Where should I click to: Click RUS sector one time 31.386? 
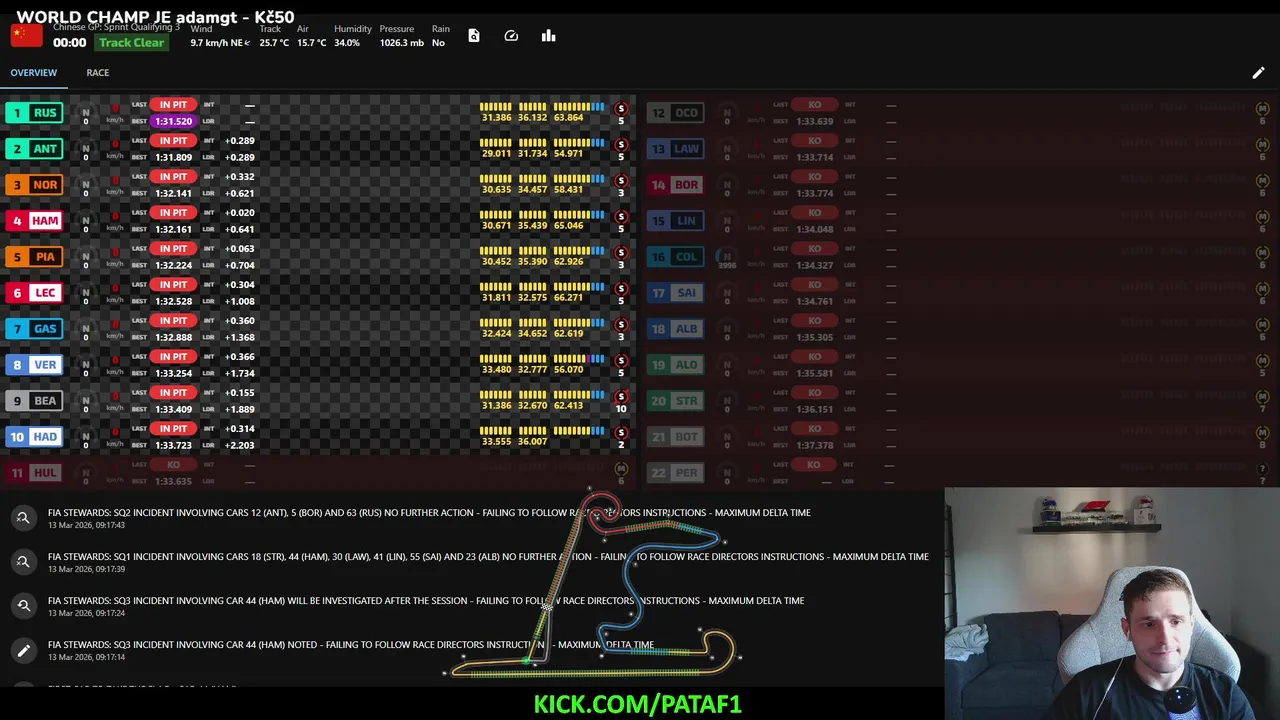(x=496, y=118)
